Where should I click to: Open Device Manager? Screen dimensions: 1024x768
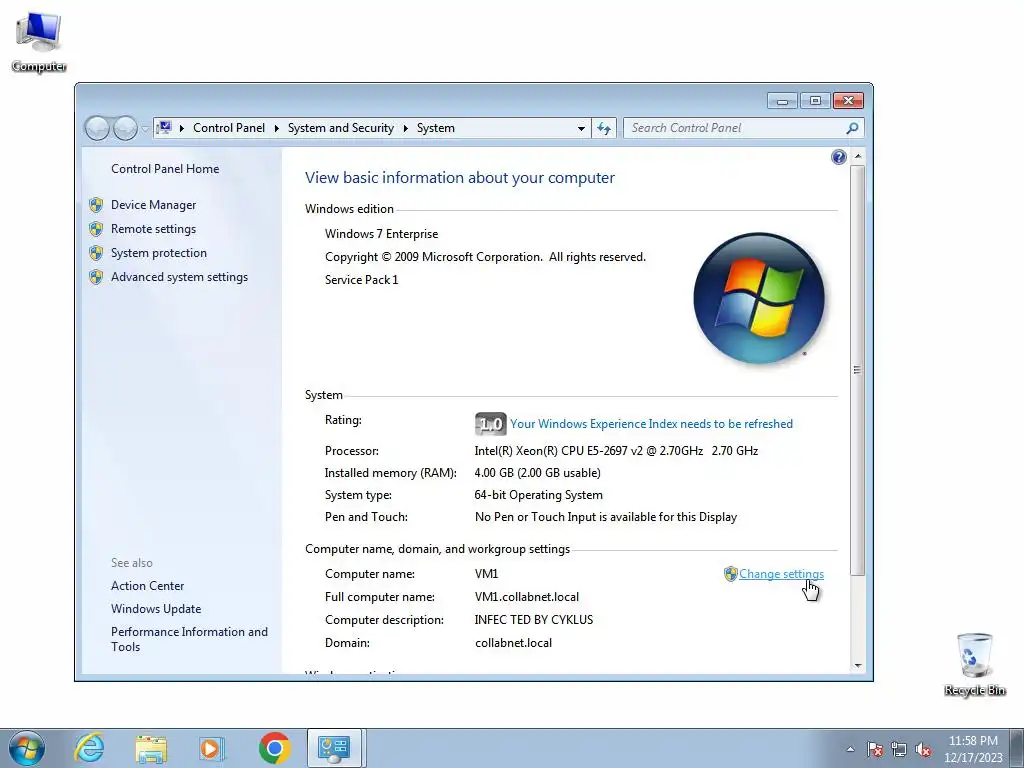pos(153,205)
